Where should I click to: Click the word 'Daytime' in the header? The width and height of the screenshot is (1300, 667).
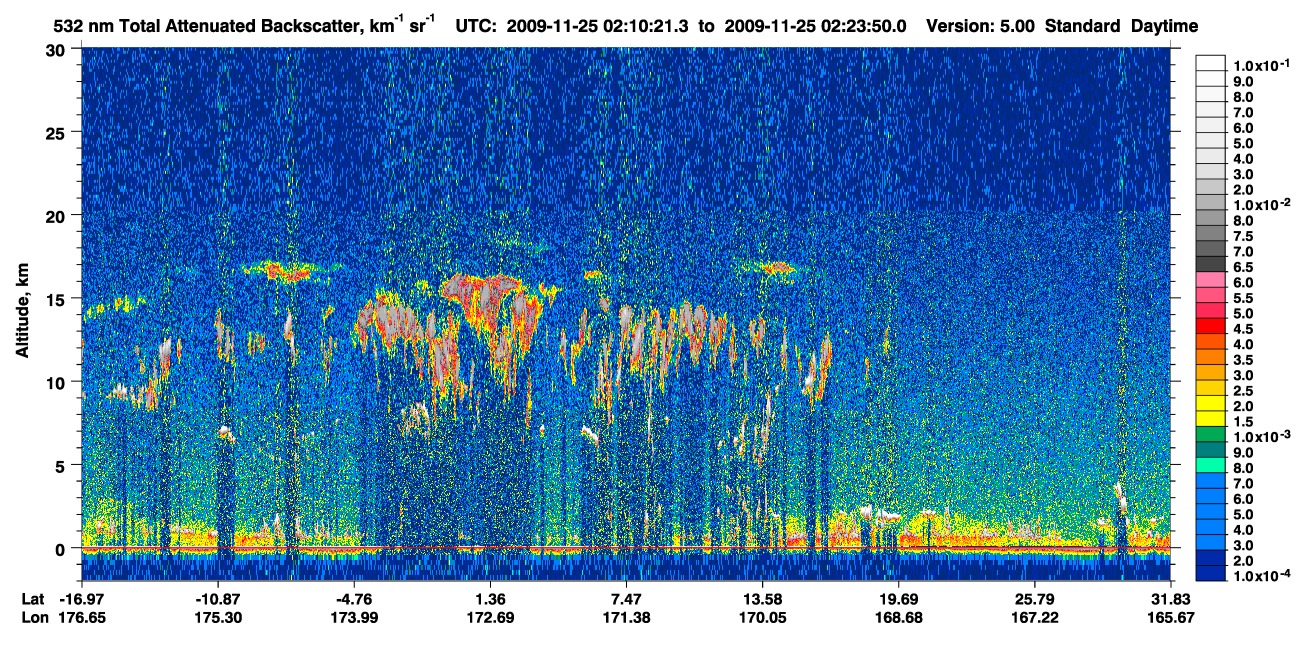point(1165,26)
